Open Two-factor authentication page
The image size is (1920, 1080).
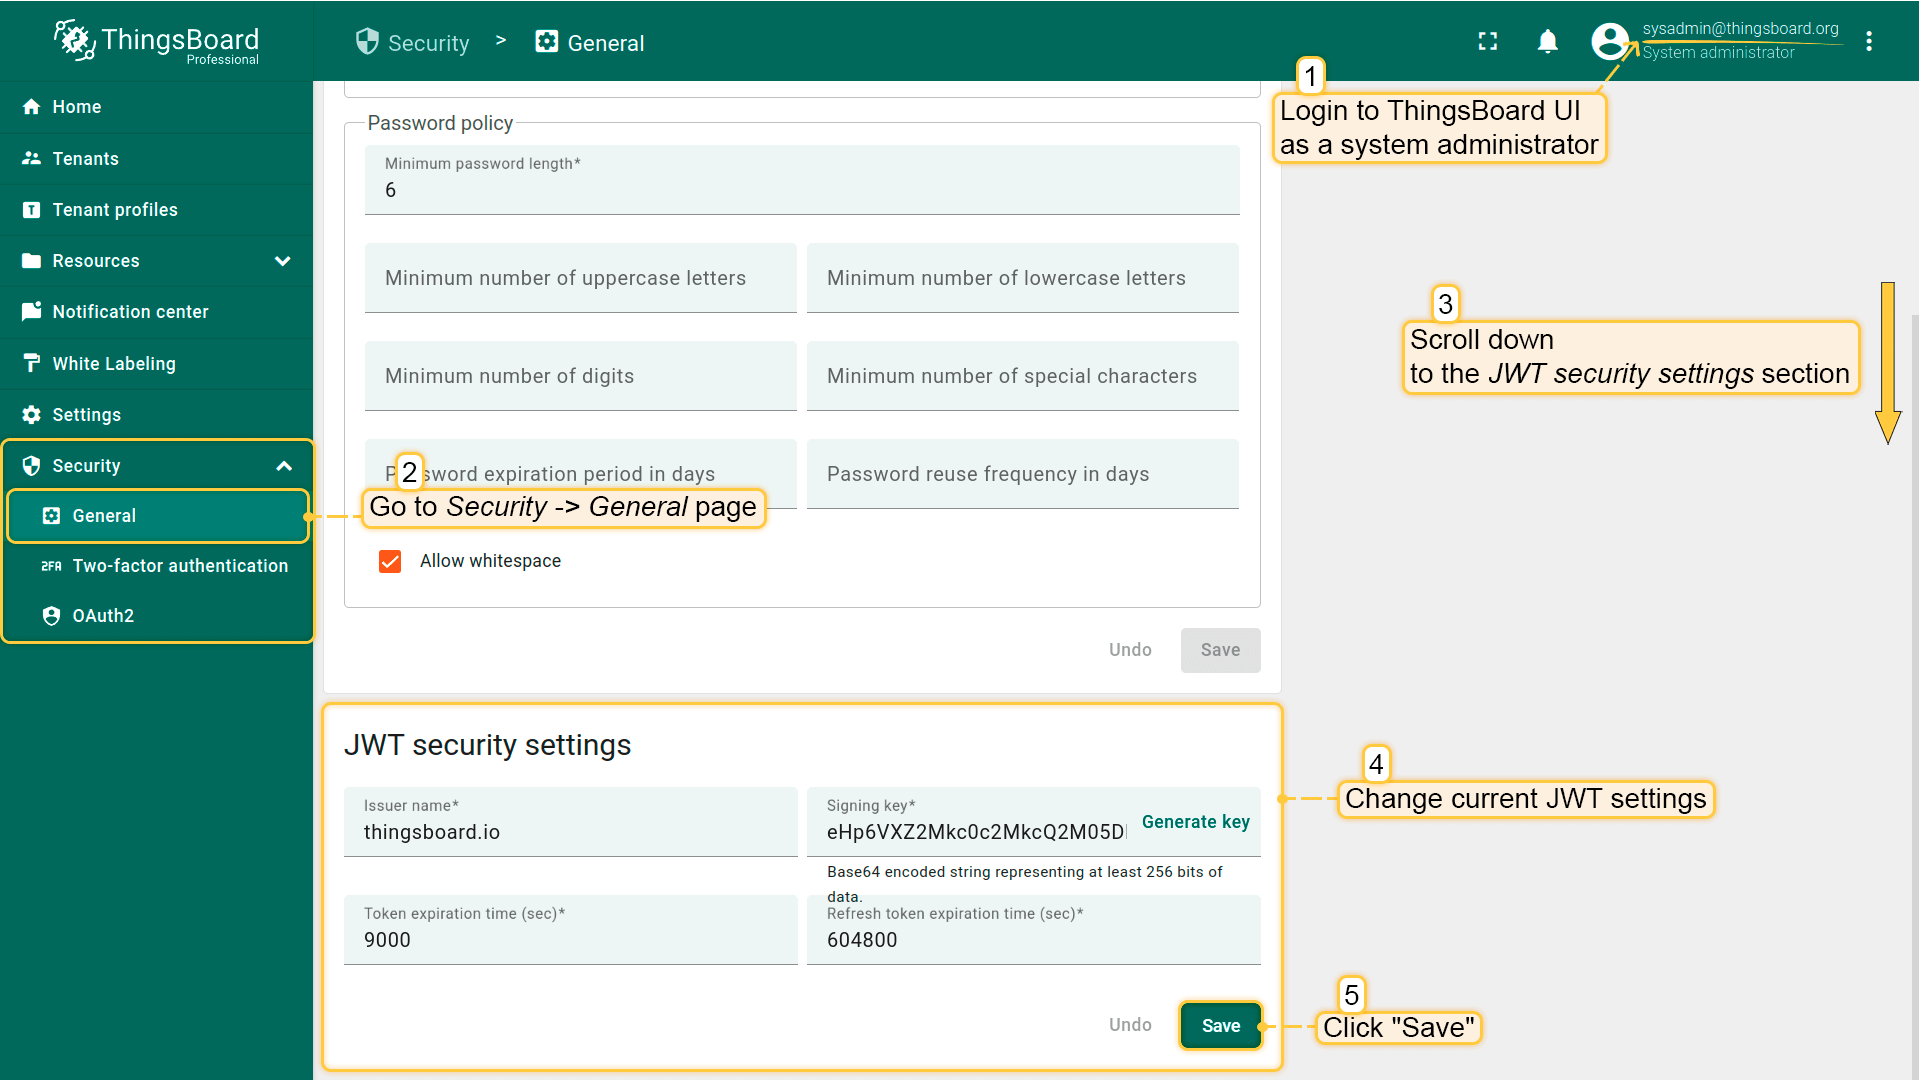pos(180,566)
